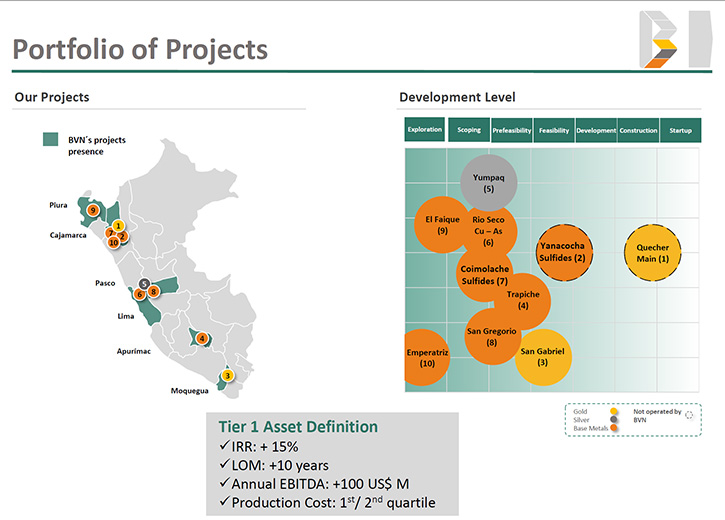The width and height of the screenshot is (725, 520).
Task: Click the gray map marker 5 in Pasco
Action: click(144, 284)
